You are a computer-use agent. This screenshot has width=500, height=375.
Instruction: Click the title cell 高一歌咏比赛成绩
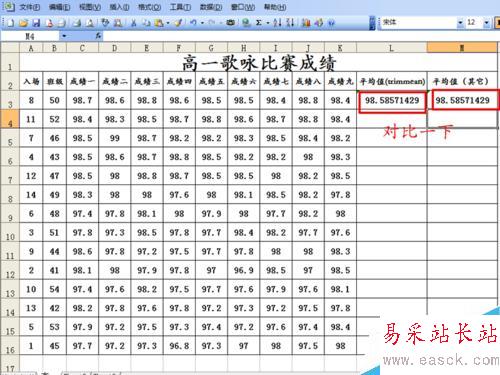pyautogui.click(x=259, y=63)
